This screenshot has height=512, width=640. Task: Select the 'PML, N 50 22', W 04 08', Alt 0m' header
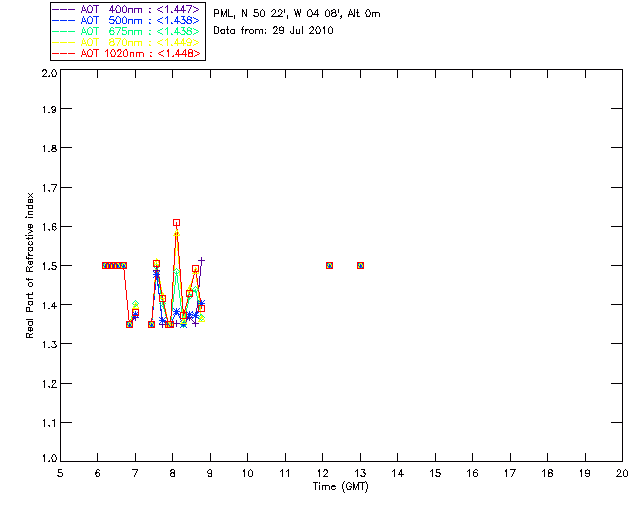297,14
